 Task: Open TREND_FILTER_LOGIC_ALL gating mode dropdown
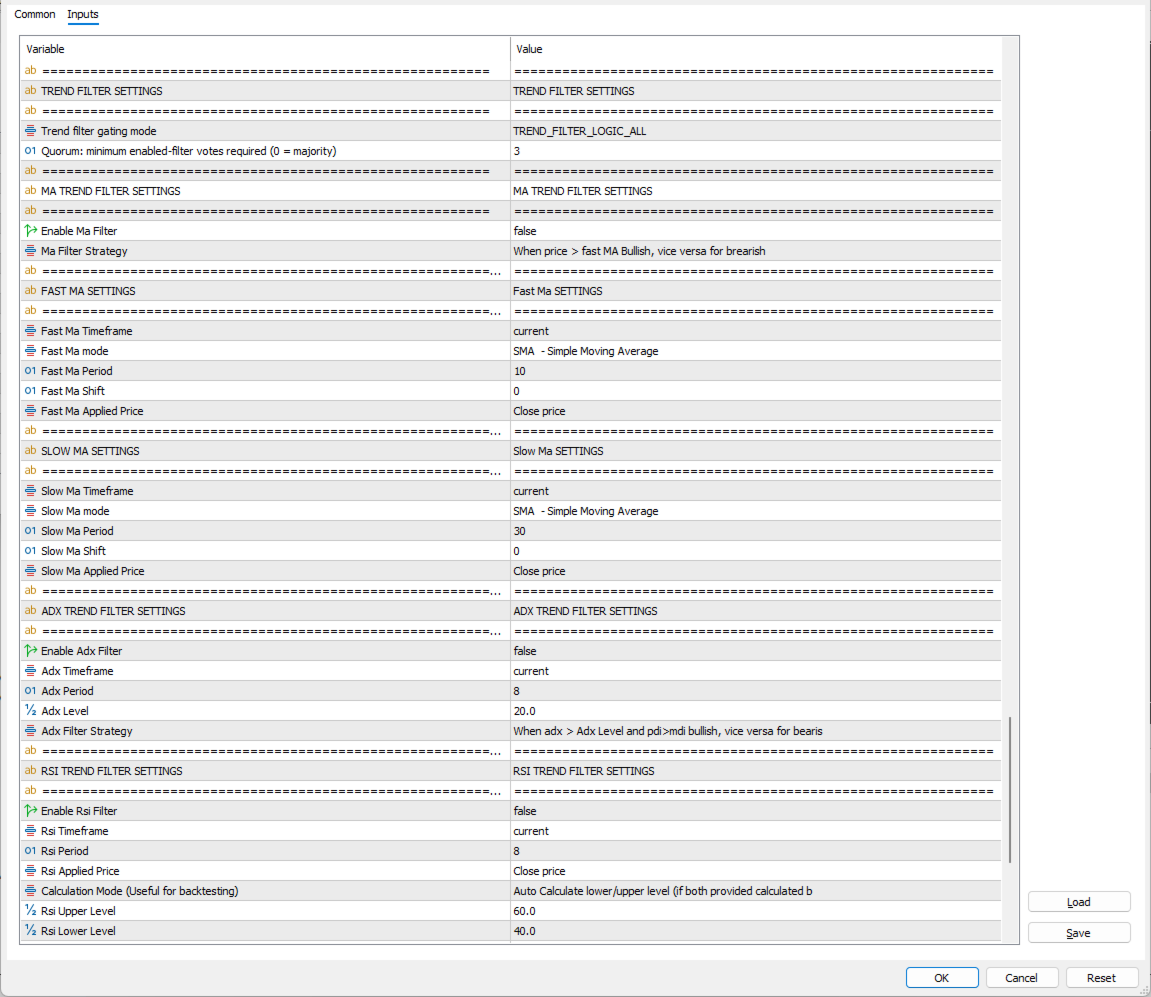[x=755, y=131]
